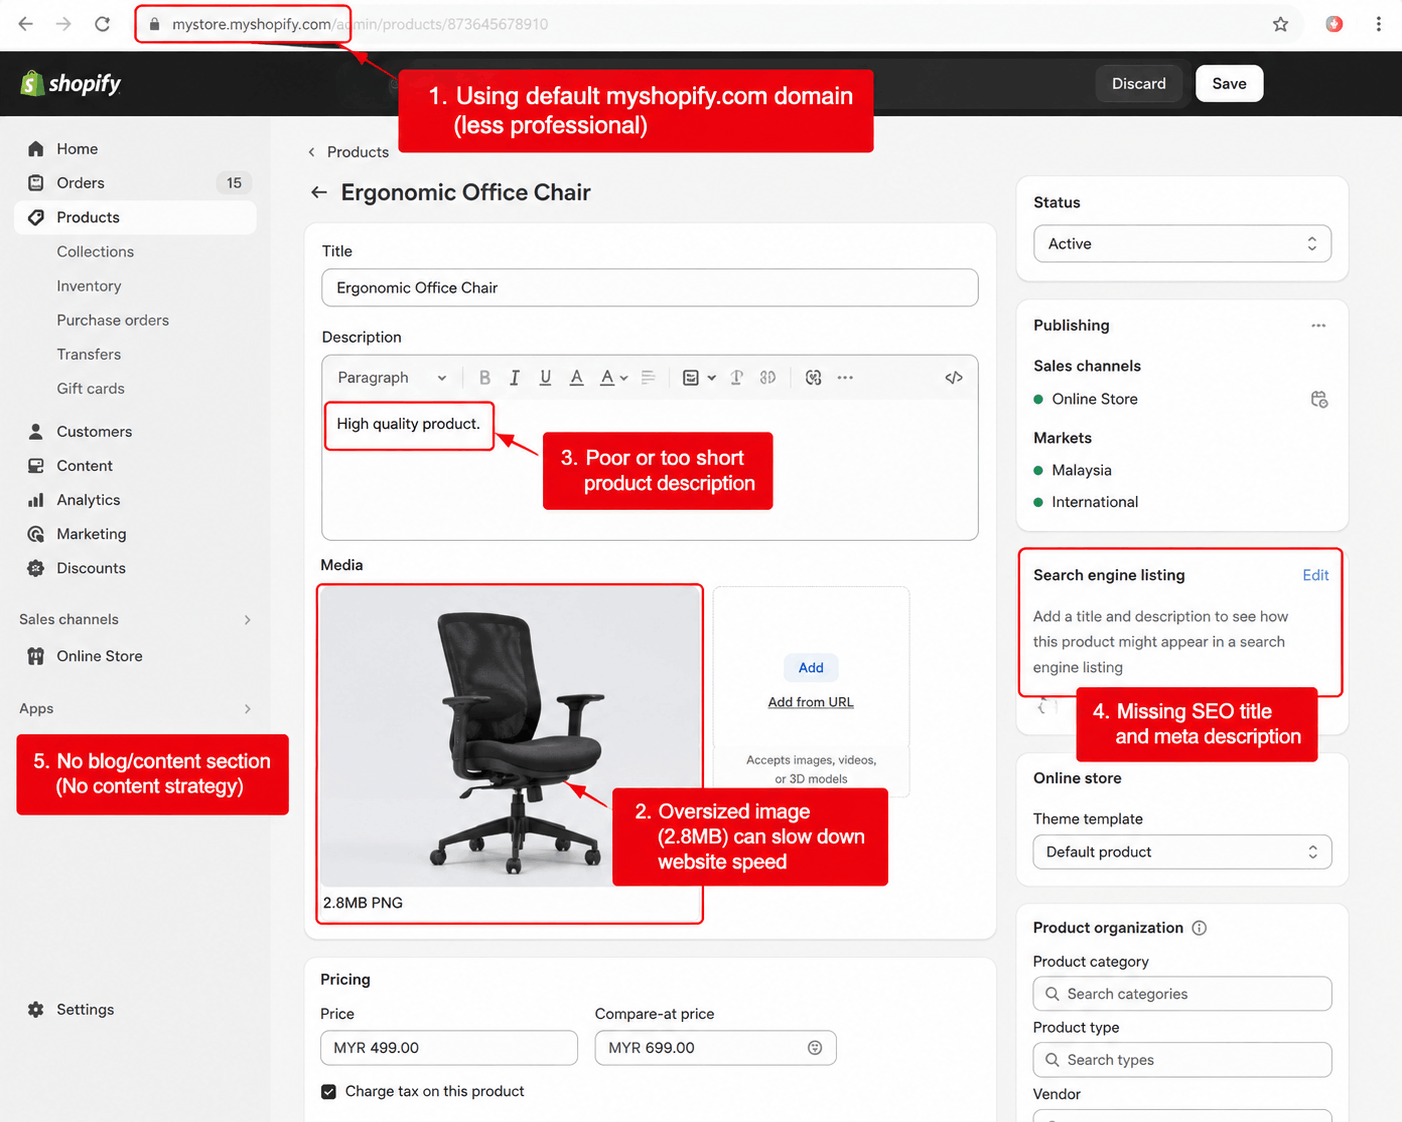Click the Products breadcrumb link above the heading

coord(358,152)
